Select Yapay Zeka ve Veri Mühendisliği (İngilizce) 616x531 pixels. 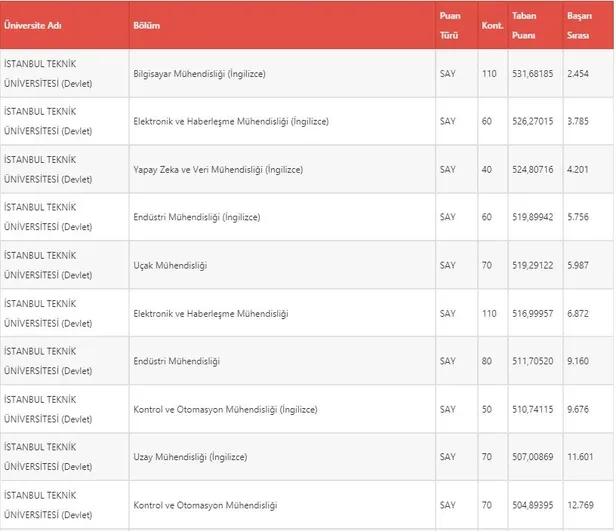(217, 170)
